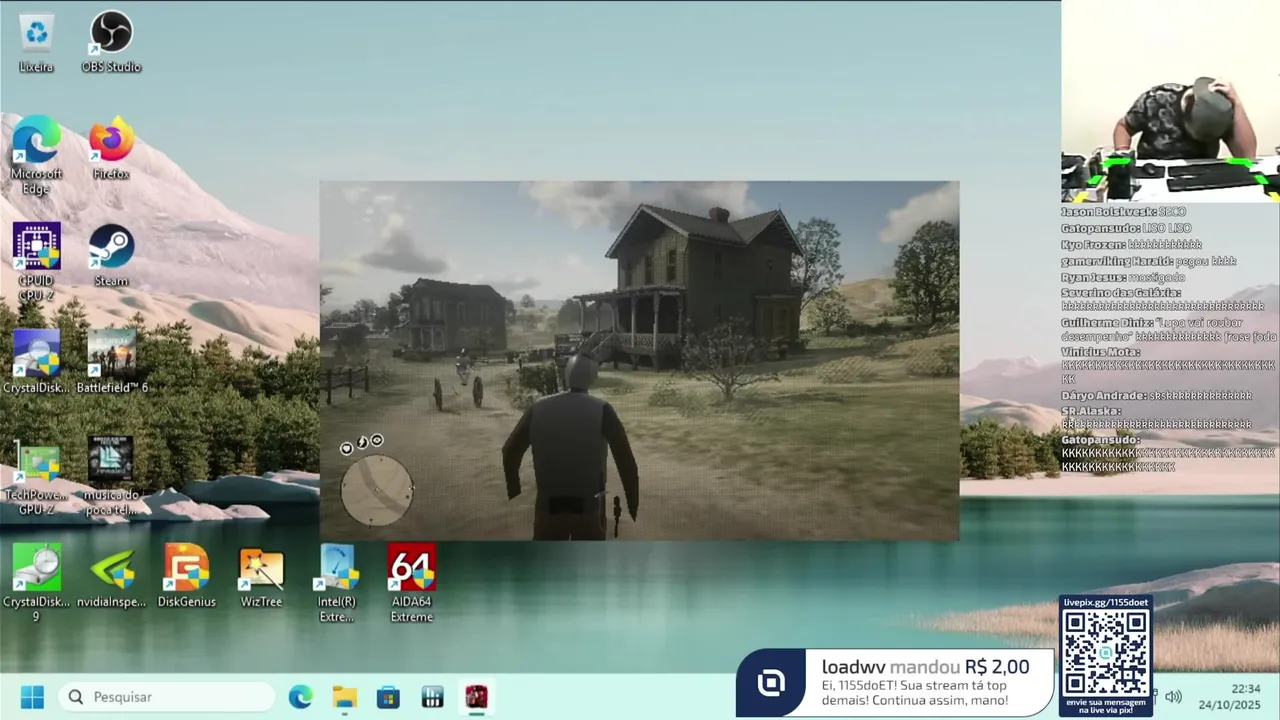Launch CrystalDiskMark 9 shortcut
1280x720 pixels.
click(36, 583)
